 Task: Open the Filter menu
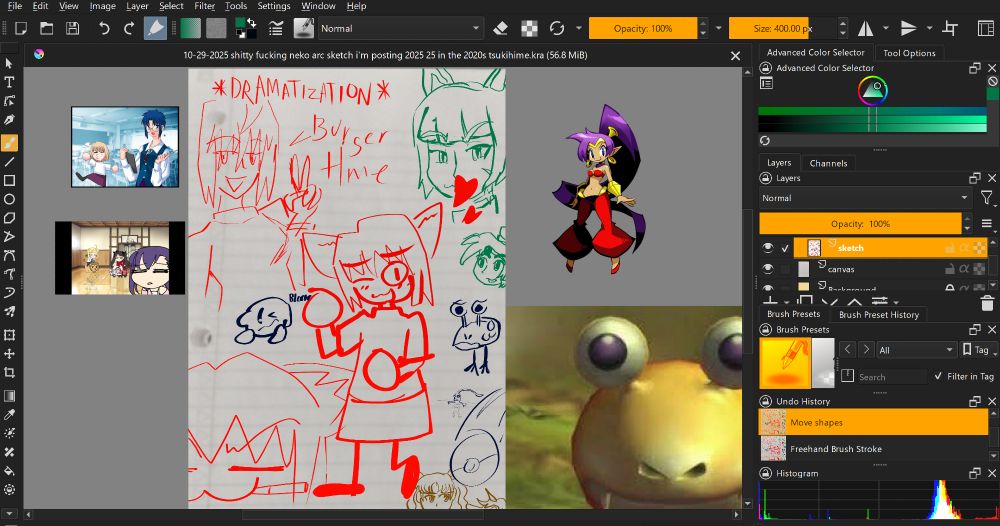pos(204,6)
